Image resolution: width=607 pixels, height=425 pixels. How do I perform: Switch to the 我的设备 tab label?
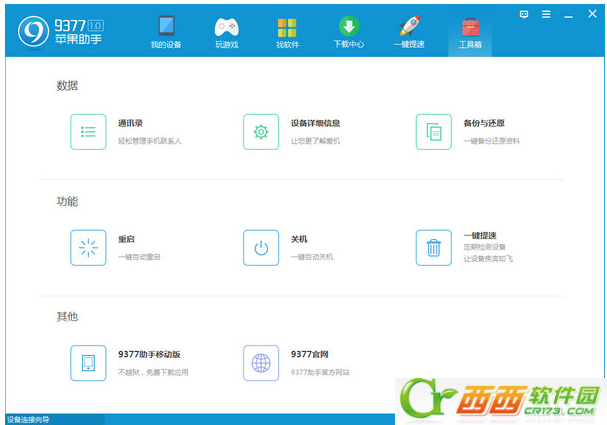[166, 45]
